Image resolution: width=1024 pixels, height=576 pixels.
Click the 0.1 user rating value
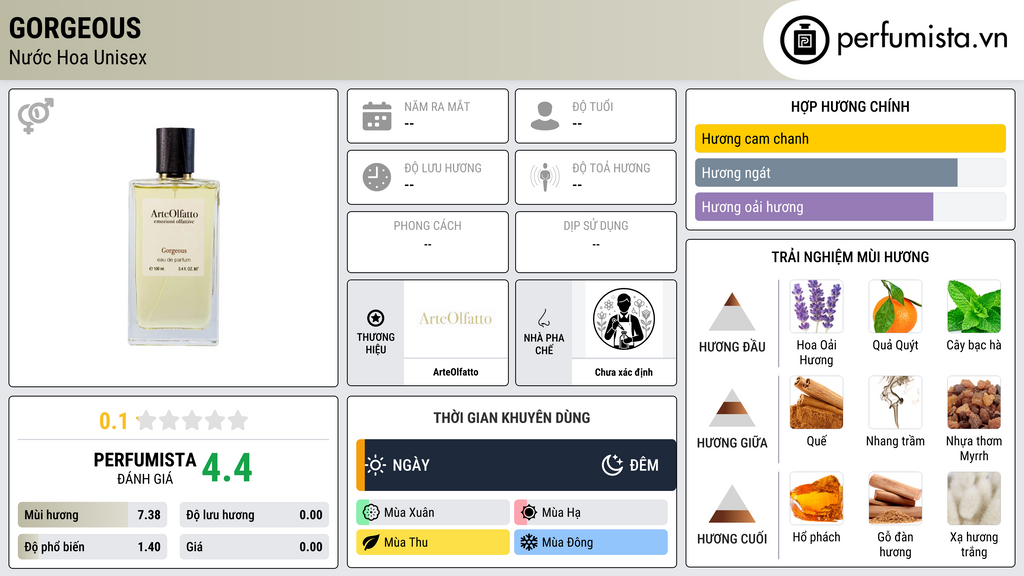pos(114,421)
